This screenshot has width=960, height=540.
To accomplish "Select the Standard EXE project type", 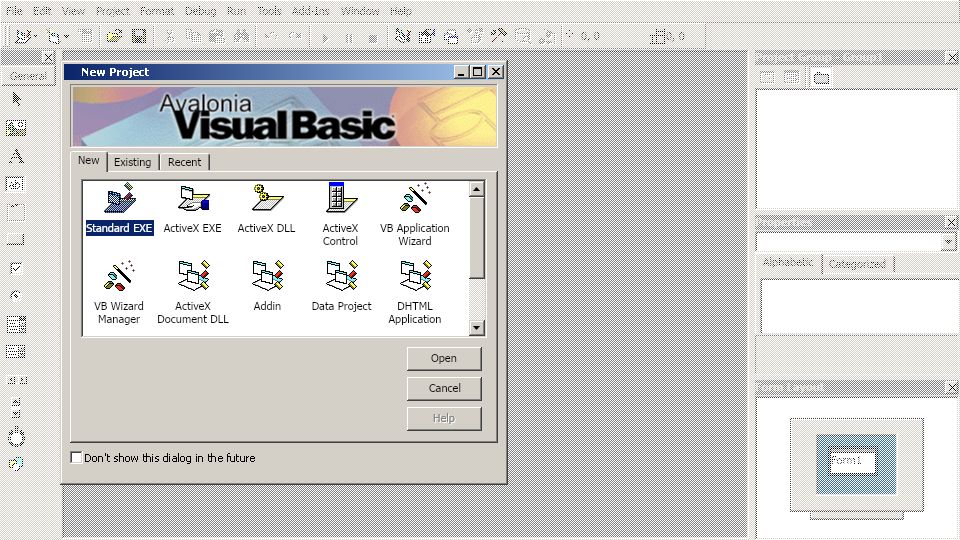I will [x=119, y=208].
